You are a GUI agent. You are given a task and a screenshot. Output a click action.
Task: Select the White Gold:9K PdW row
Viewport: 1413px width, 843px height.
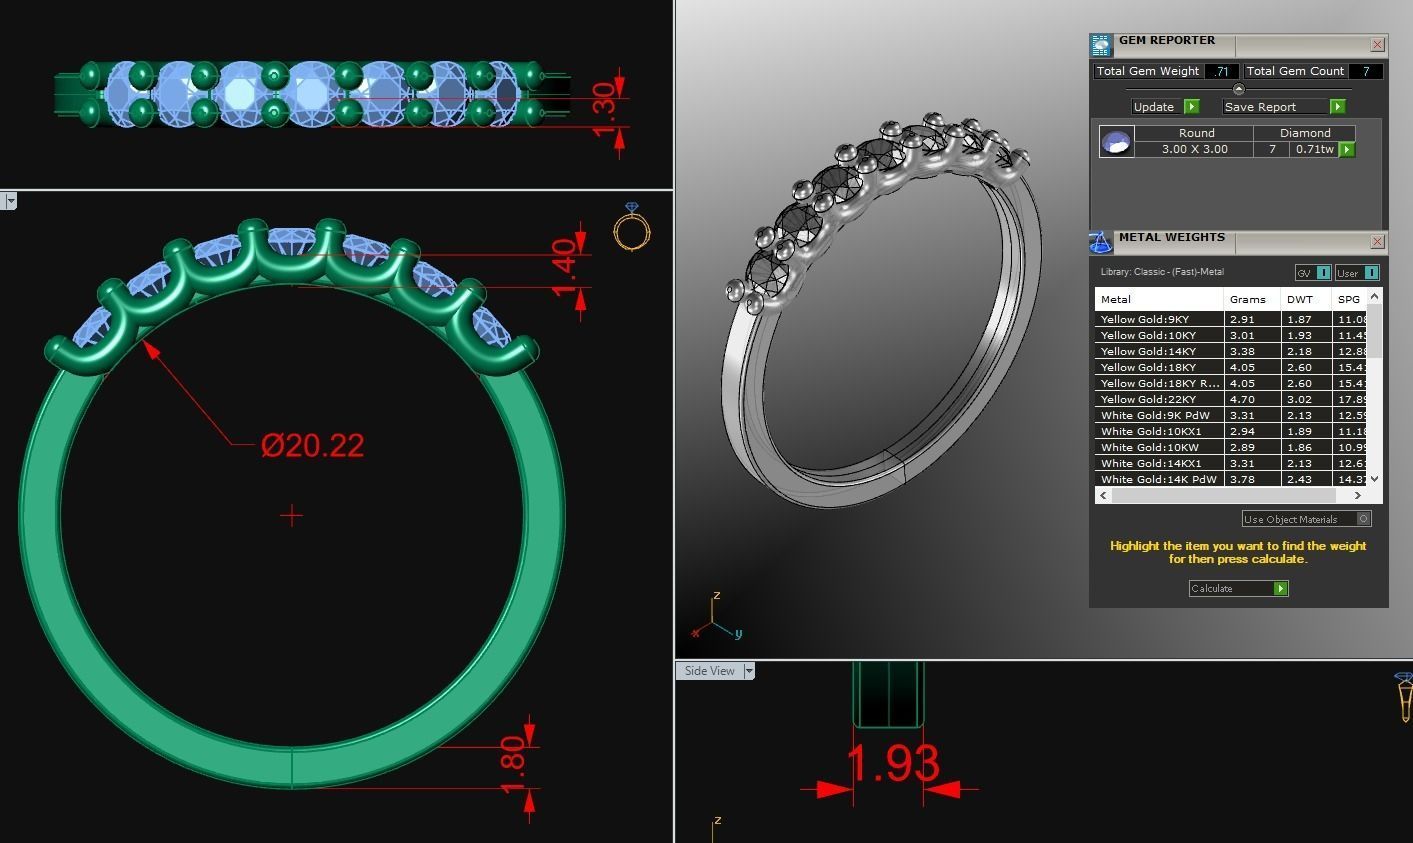point(1231,415)
